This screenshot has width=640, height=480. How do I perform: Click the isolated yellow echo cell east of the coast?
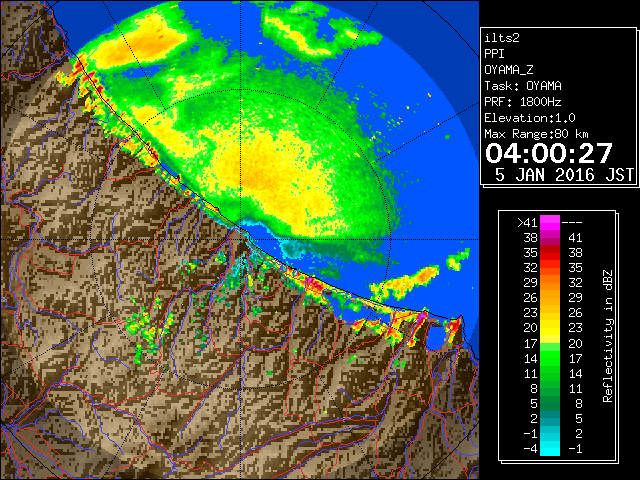point(404,282)
